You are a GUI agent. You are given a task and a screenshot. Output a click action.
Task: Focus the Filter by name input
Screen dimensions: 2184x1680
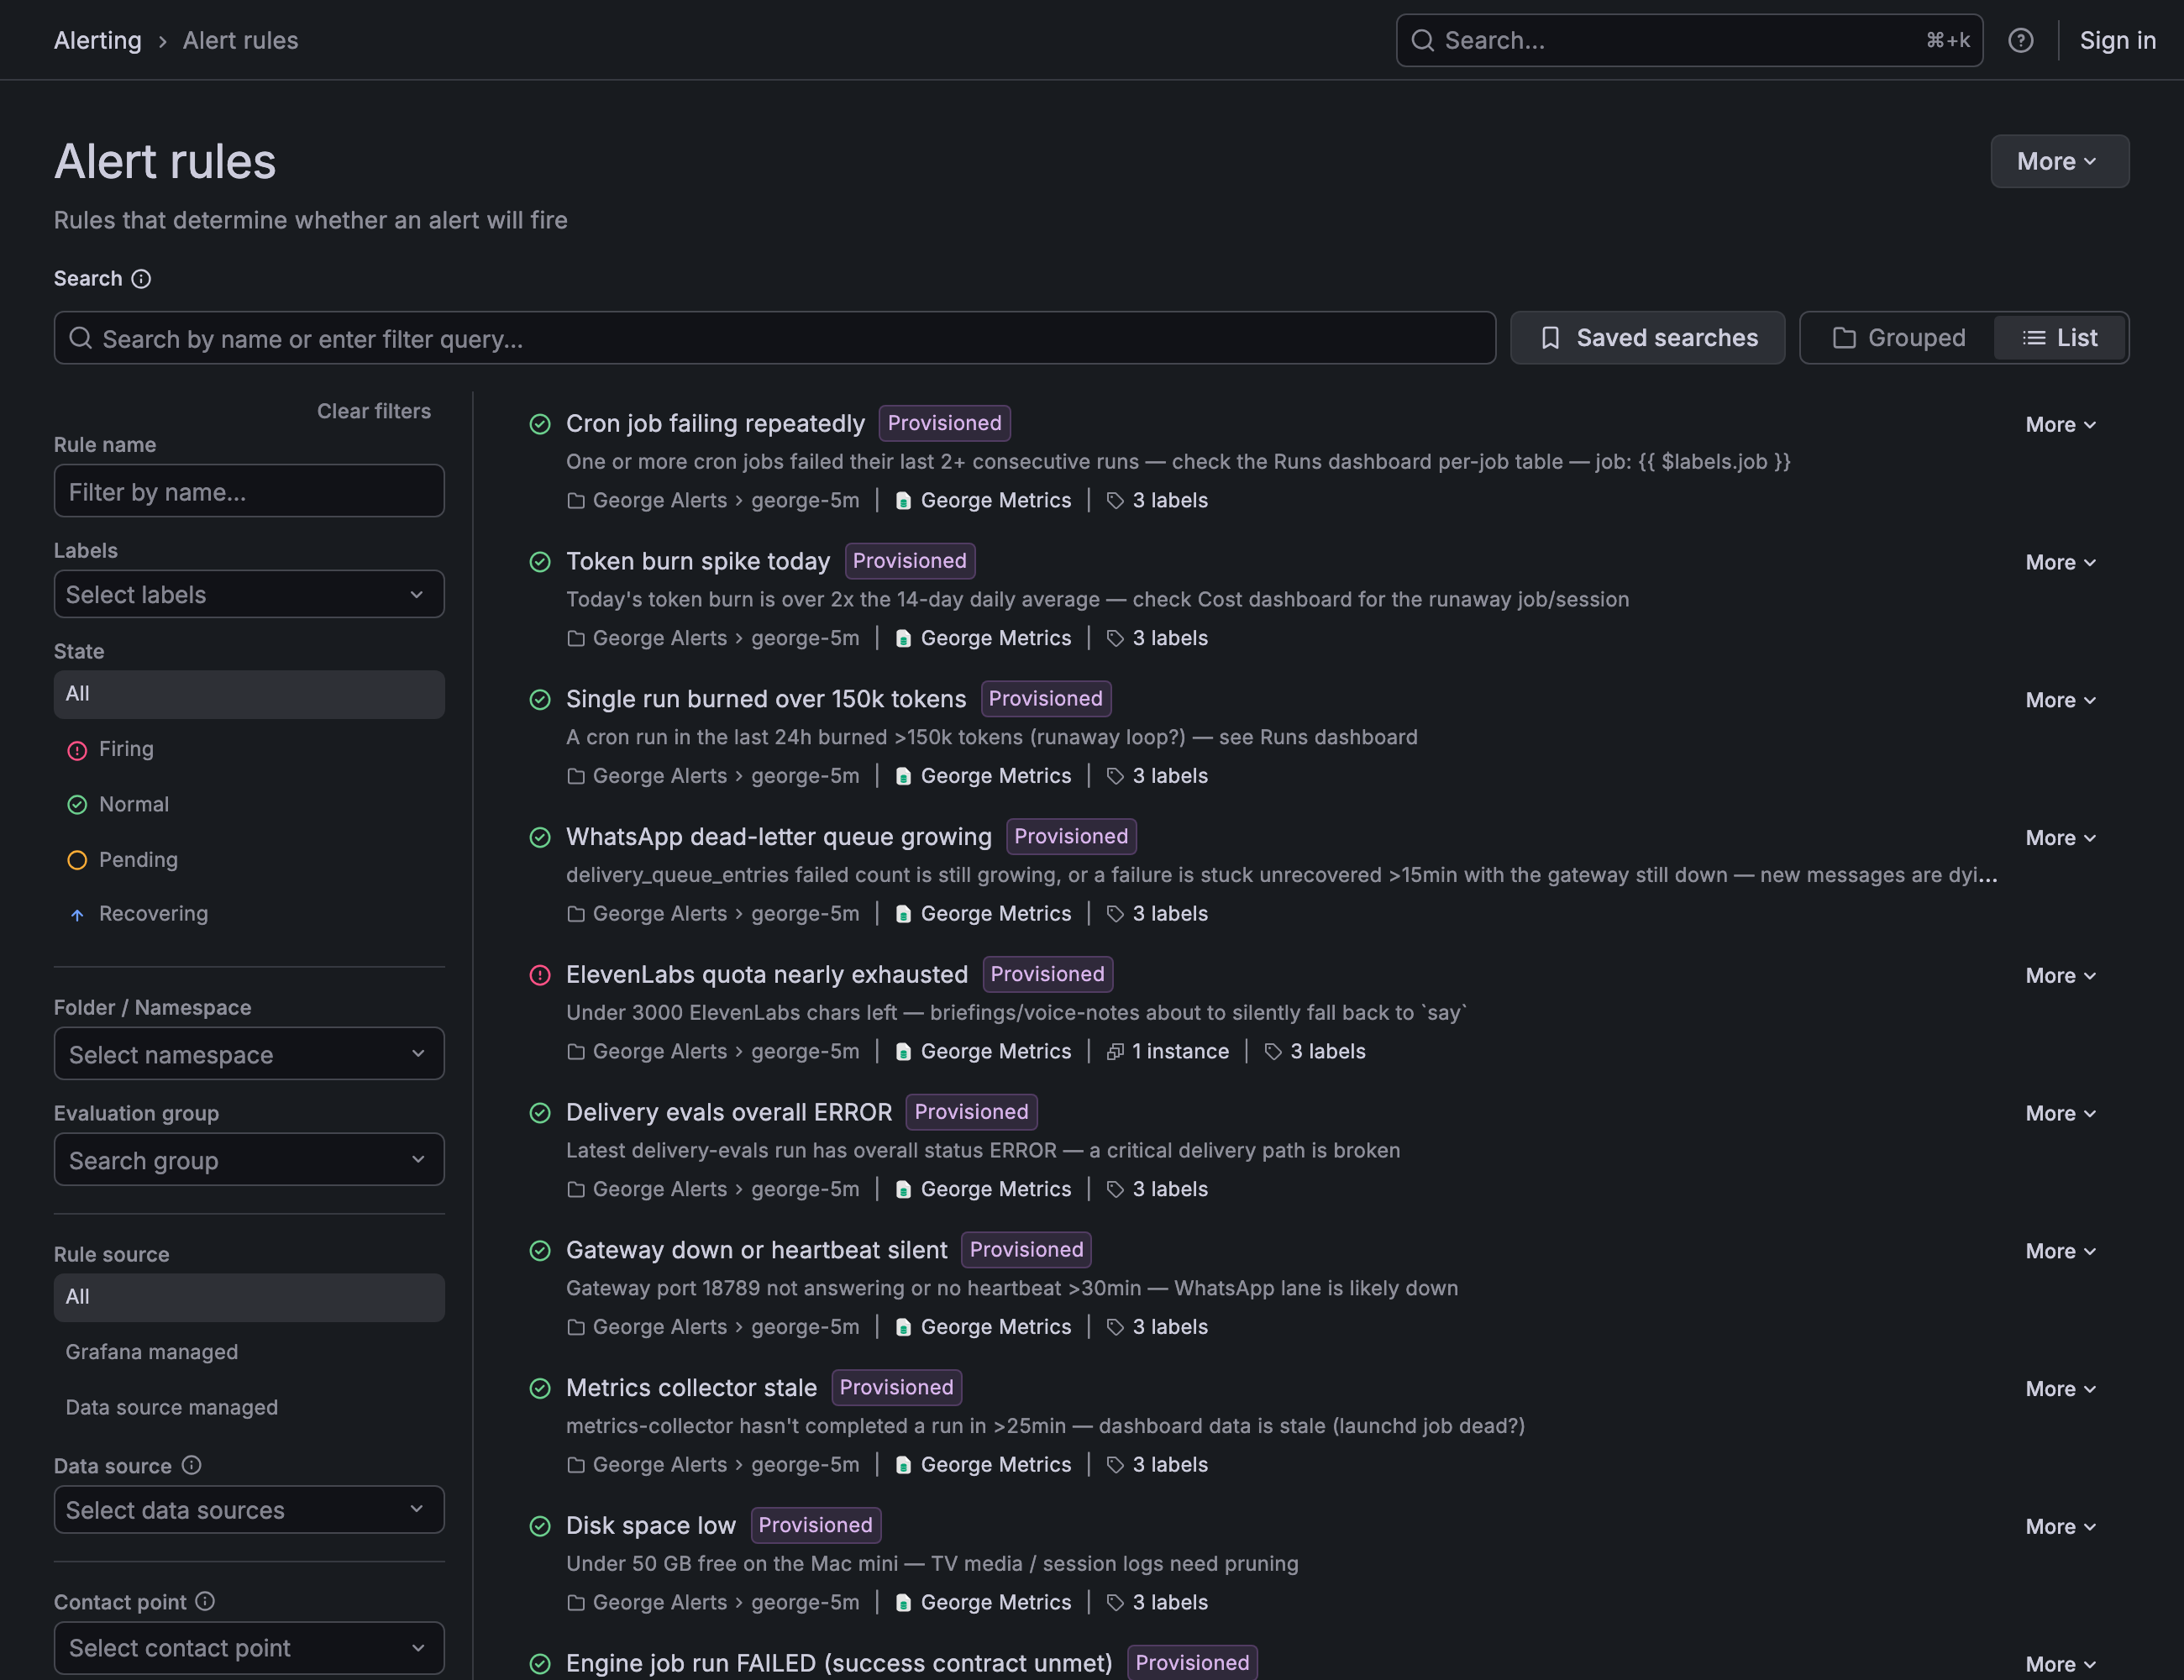point(249,491)
